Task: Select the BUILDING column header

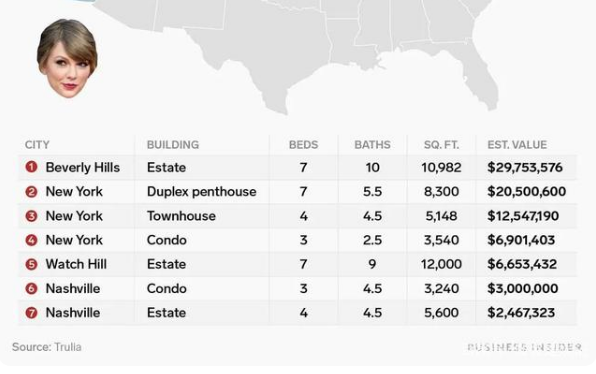Action: (173, 145)
